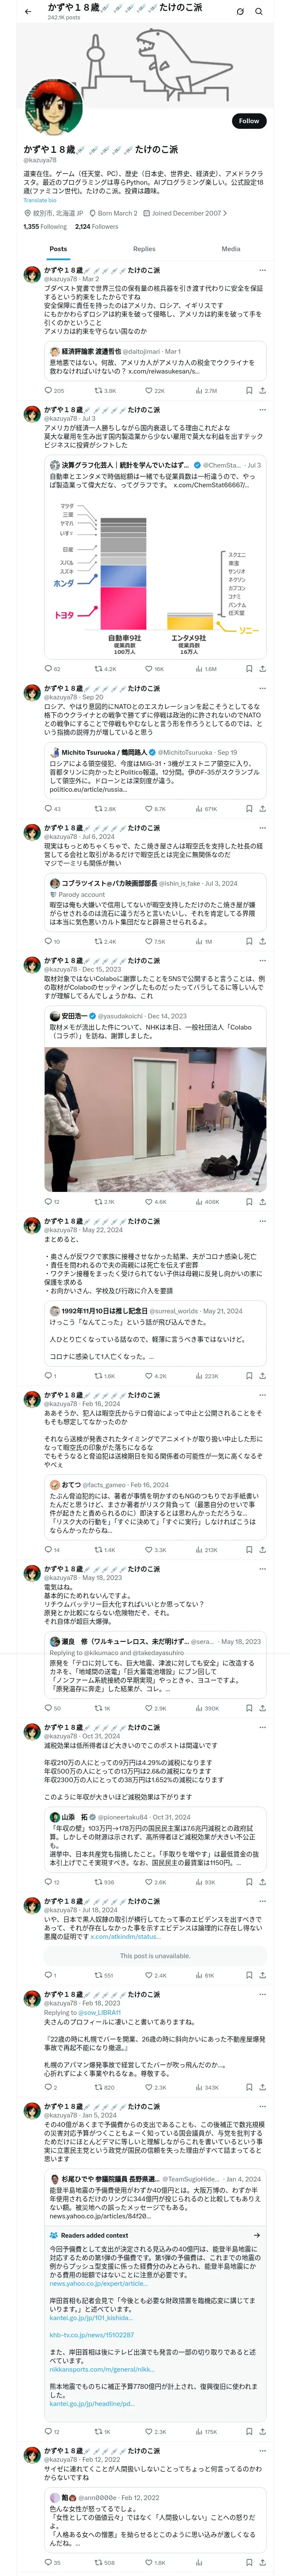Follow the かずや18歳 account
290x2576 pixels.
pos(249,121)
